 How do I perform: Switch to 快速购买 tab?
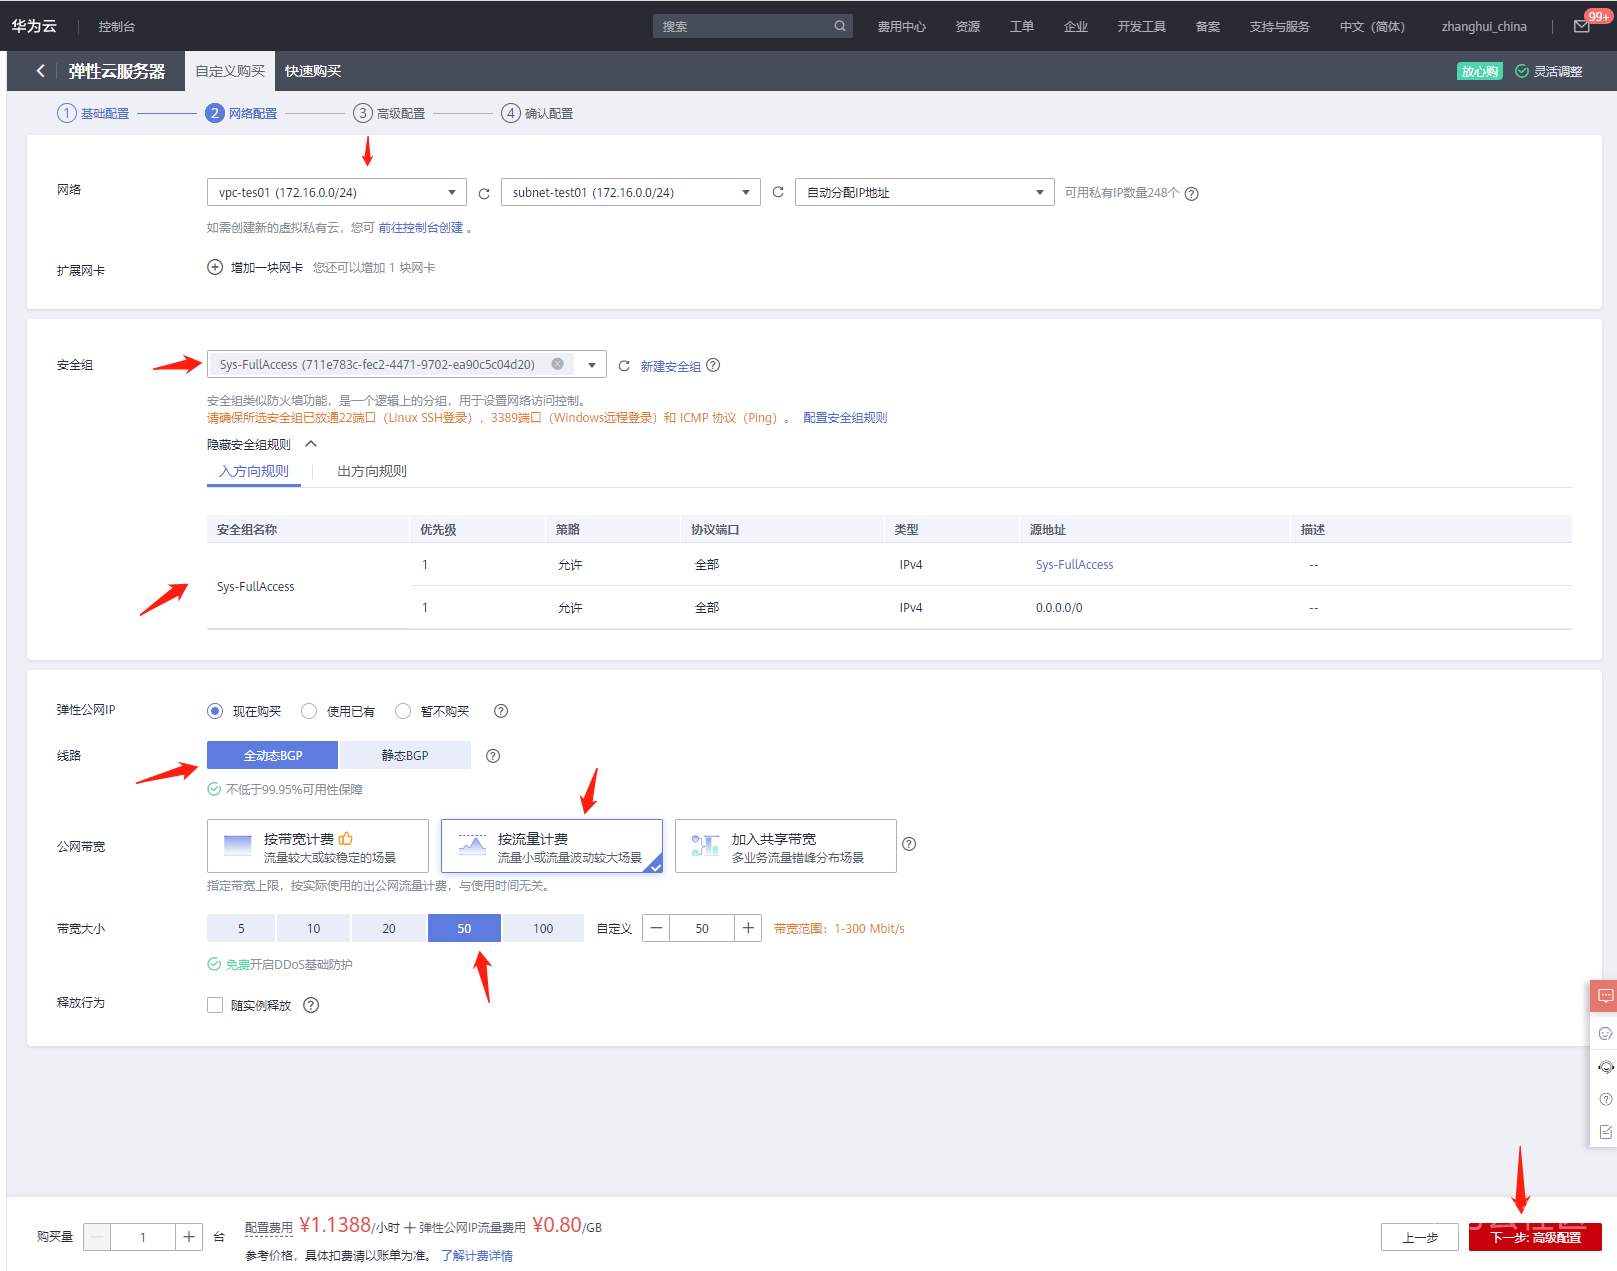pos(313,71)
